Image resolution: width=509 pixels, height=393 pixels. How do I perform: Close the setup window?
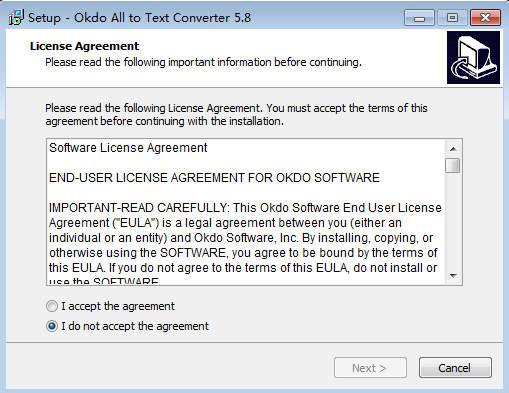click(485, 18)
